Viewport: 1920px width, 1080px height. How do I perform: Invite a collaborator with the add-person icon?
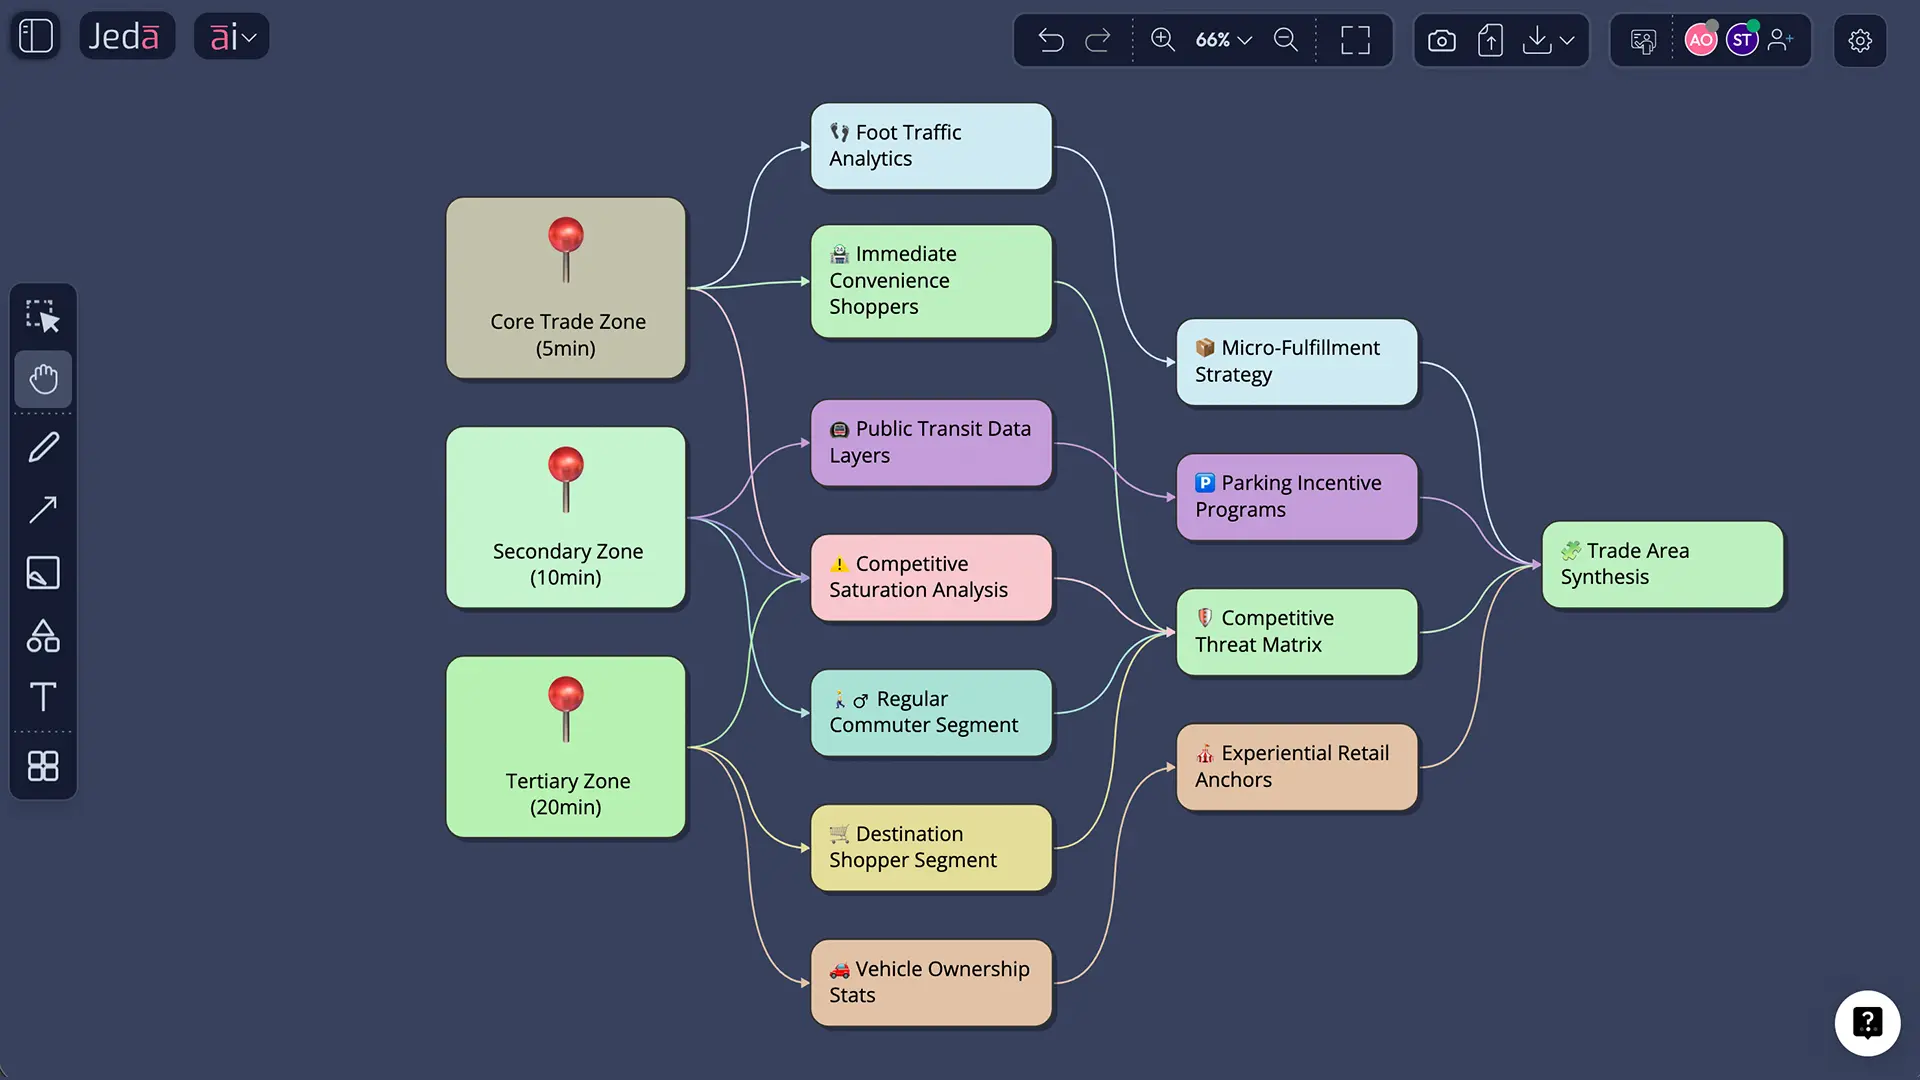point(1781,40)
